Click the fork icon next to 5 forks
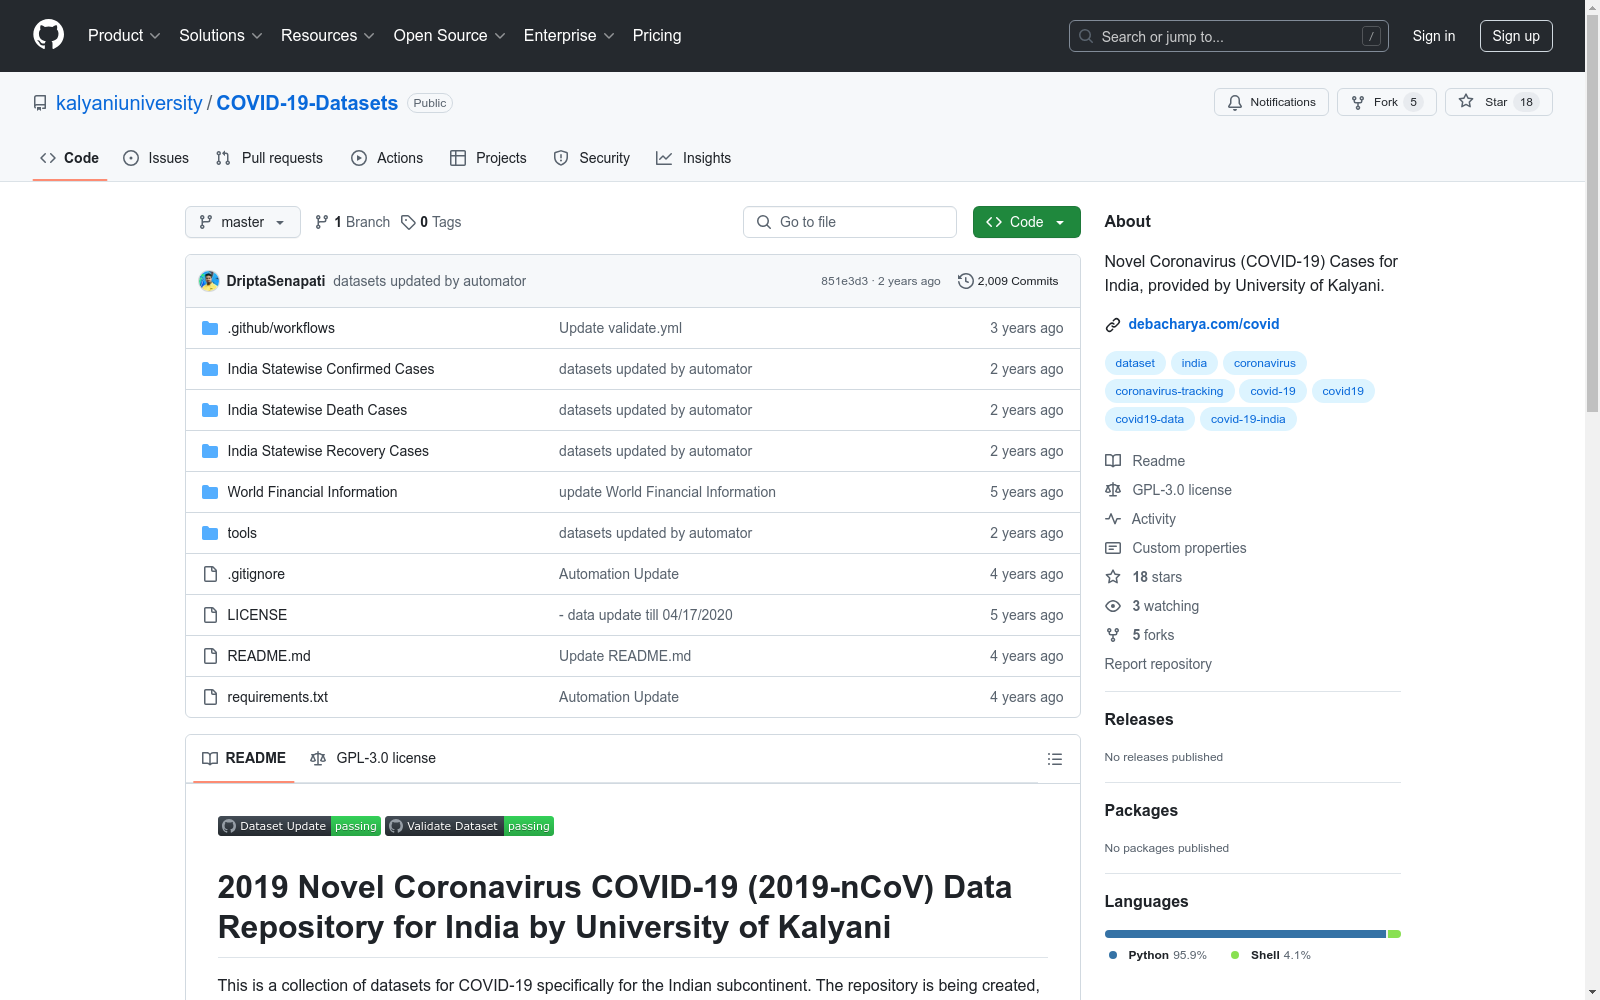This screenshot has height=1000, width=1600. [x=1113, y=635]
